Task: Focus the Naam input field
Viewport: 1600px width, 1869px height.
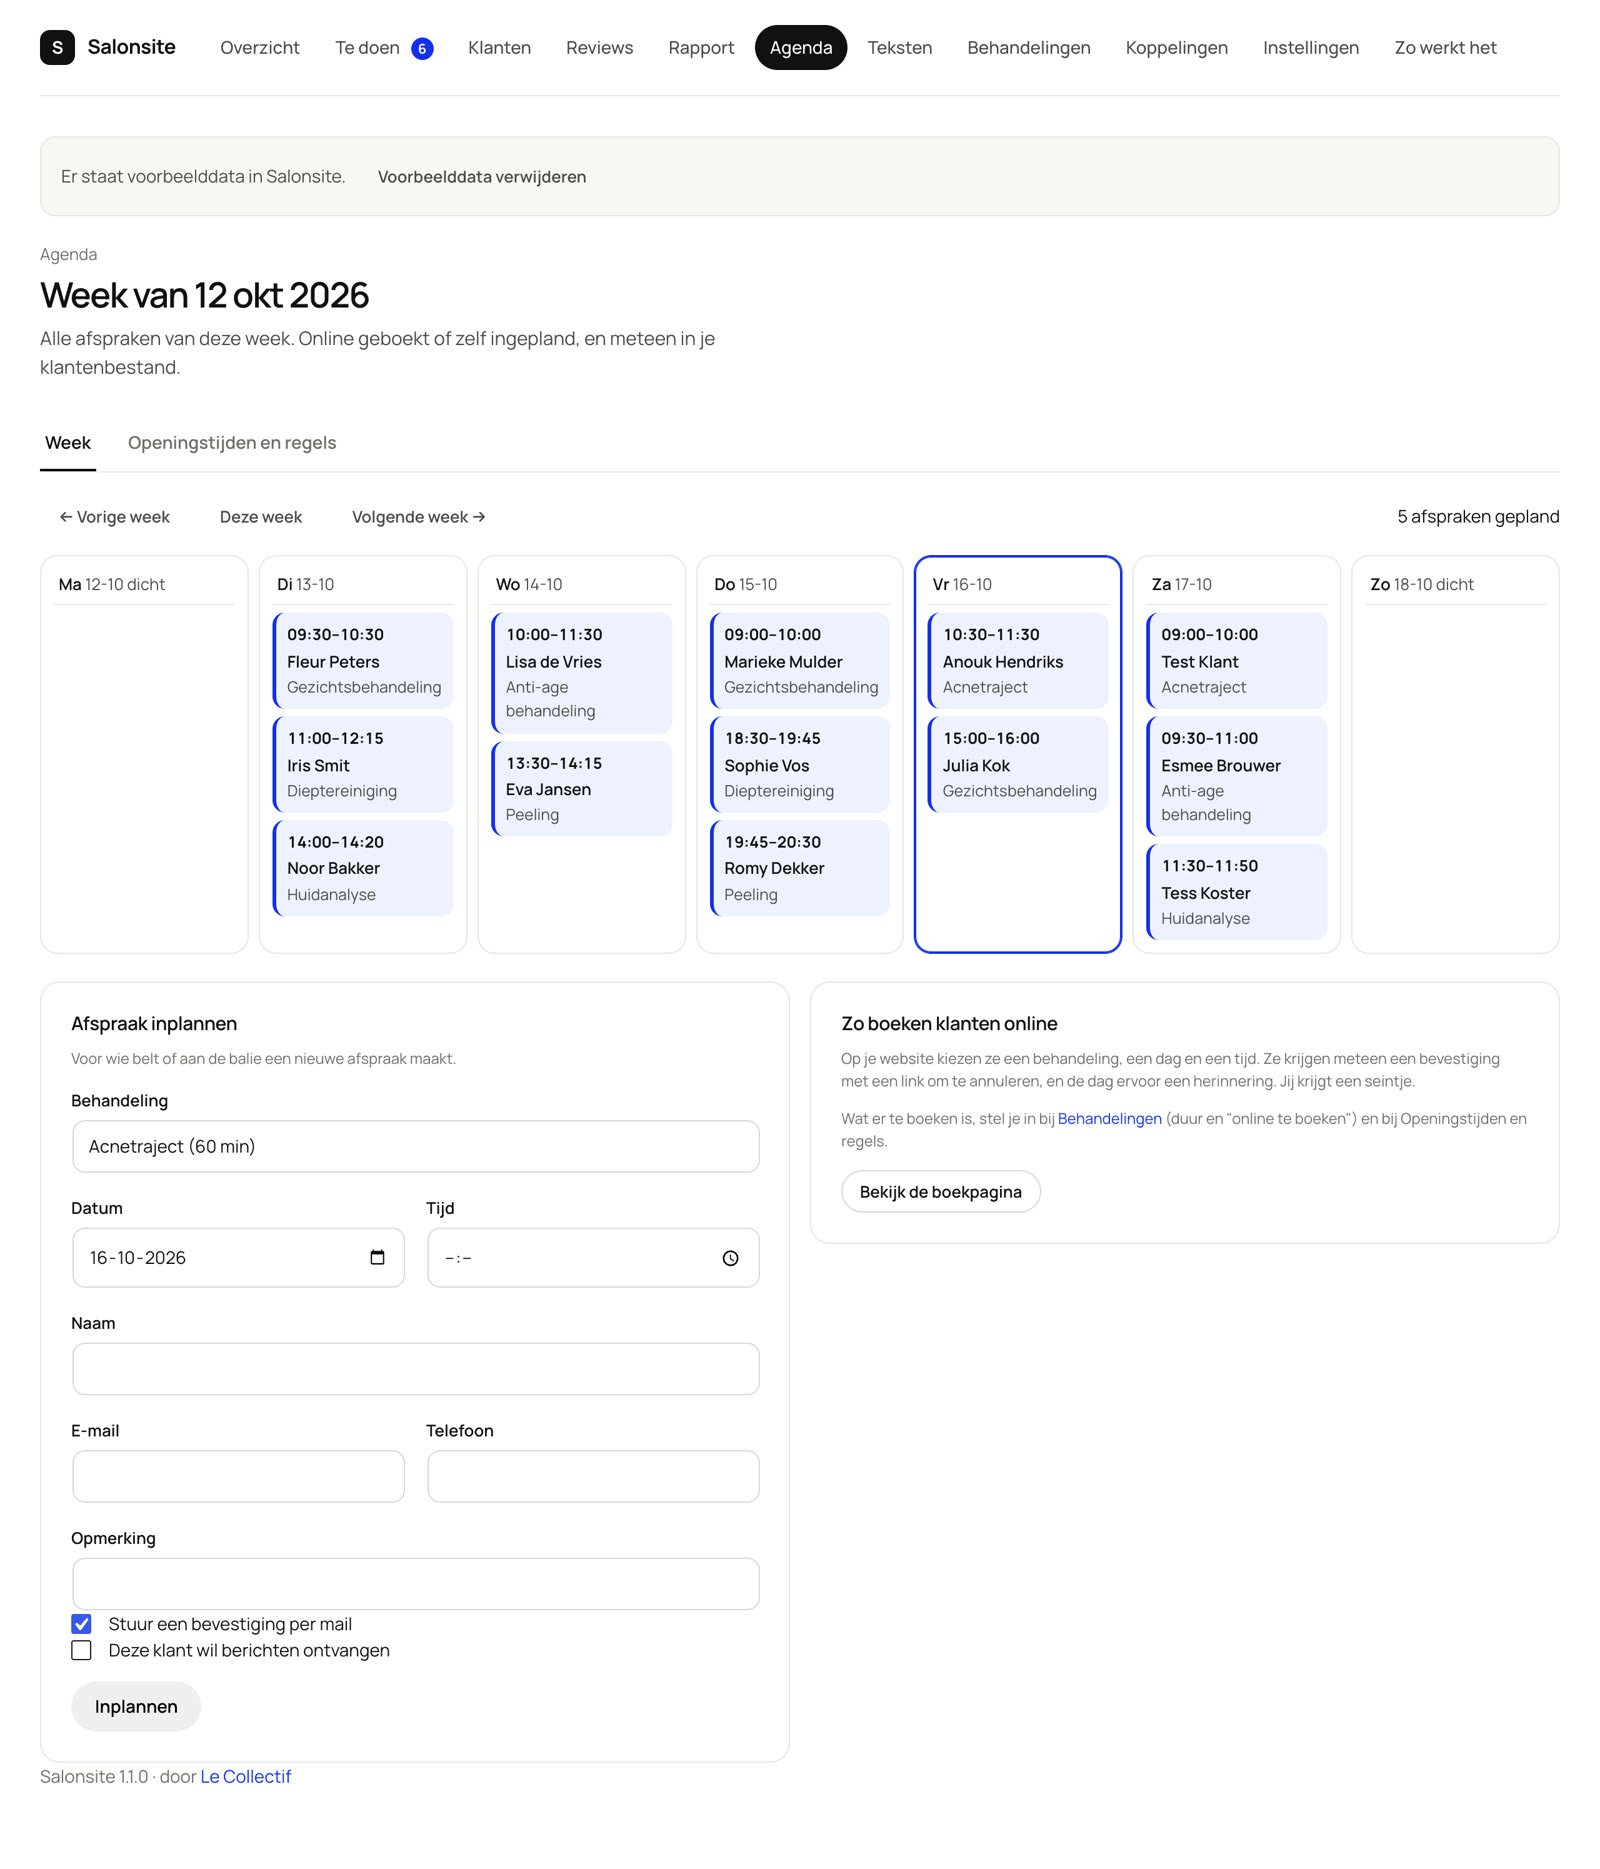Action: click(416, 1369)
